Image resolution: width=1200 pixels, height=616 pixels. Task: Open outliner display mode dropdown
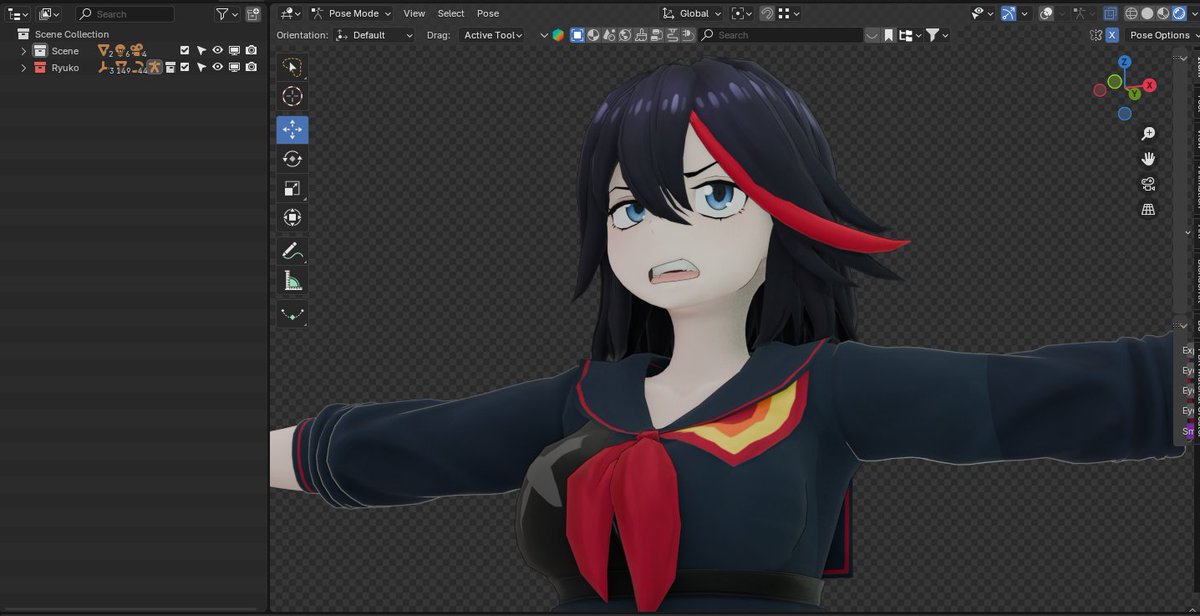point(49,14)
